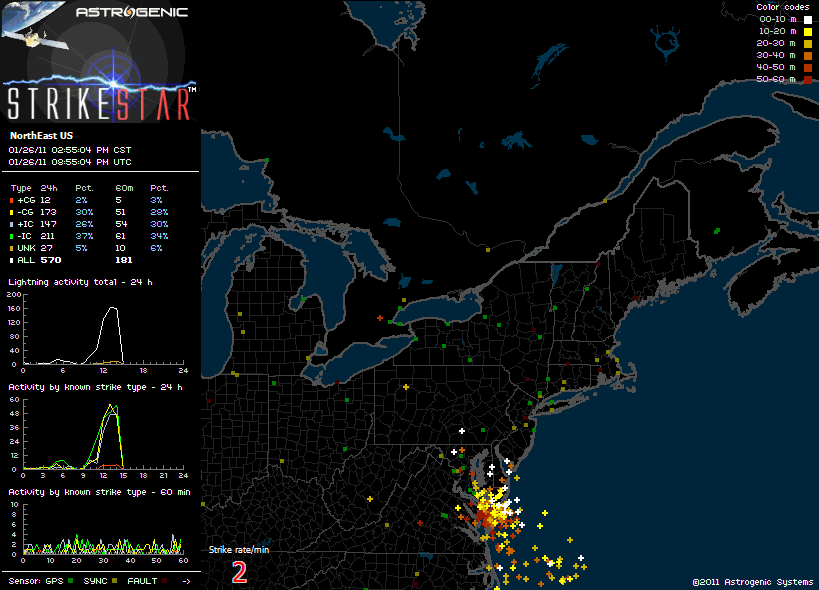
Task: Click the -CG 60m percentage "28%"
Action: pyautogui.click(x=159, y=212)
